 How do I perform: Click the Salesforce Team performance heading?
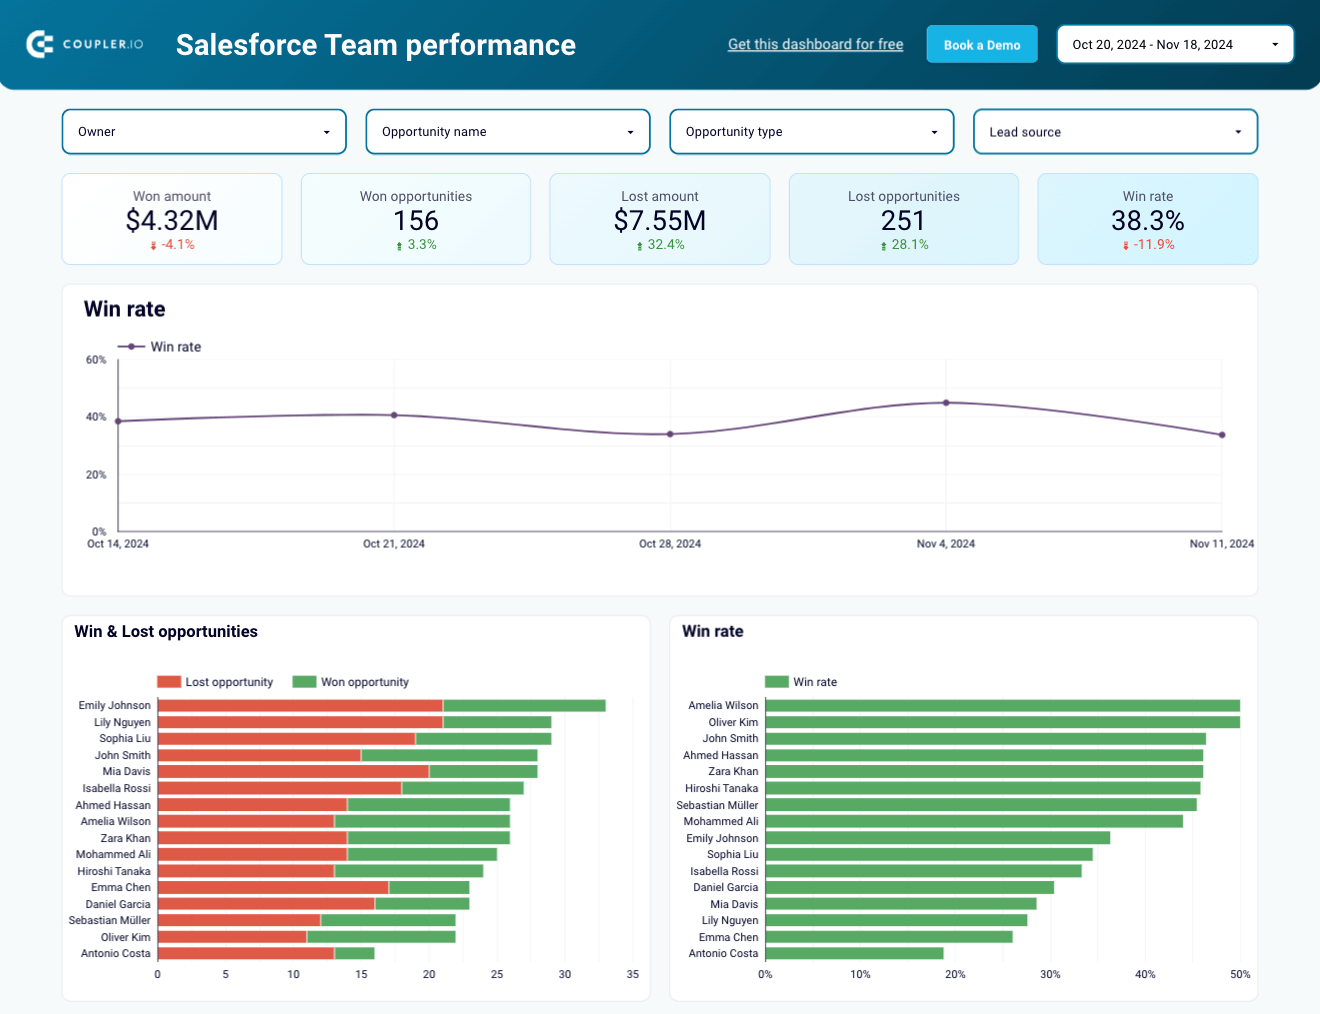pyautogui.click(x=376, y=45)
